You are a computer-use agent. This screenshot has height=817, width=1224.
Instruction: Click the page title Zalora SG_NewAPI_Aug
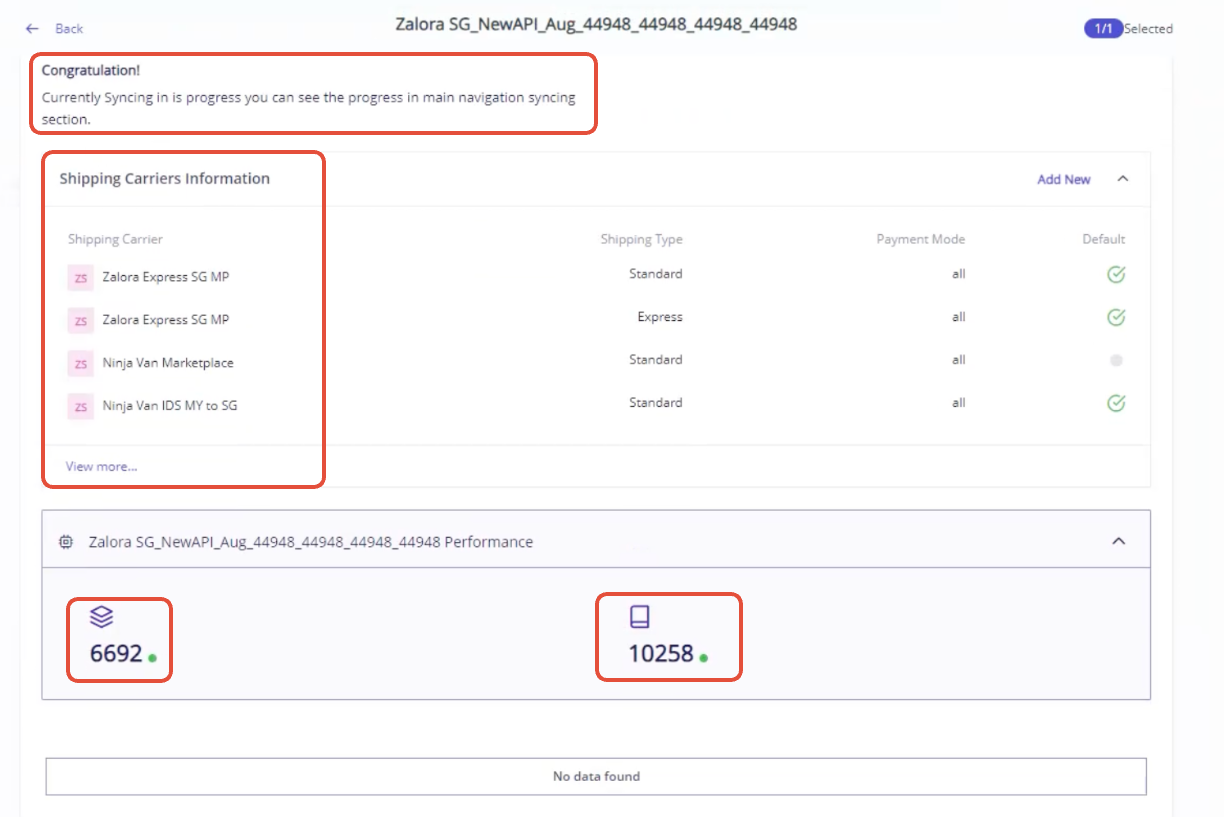click(x=596, y=24)
